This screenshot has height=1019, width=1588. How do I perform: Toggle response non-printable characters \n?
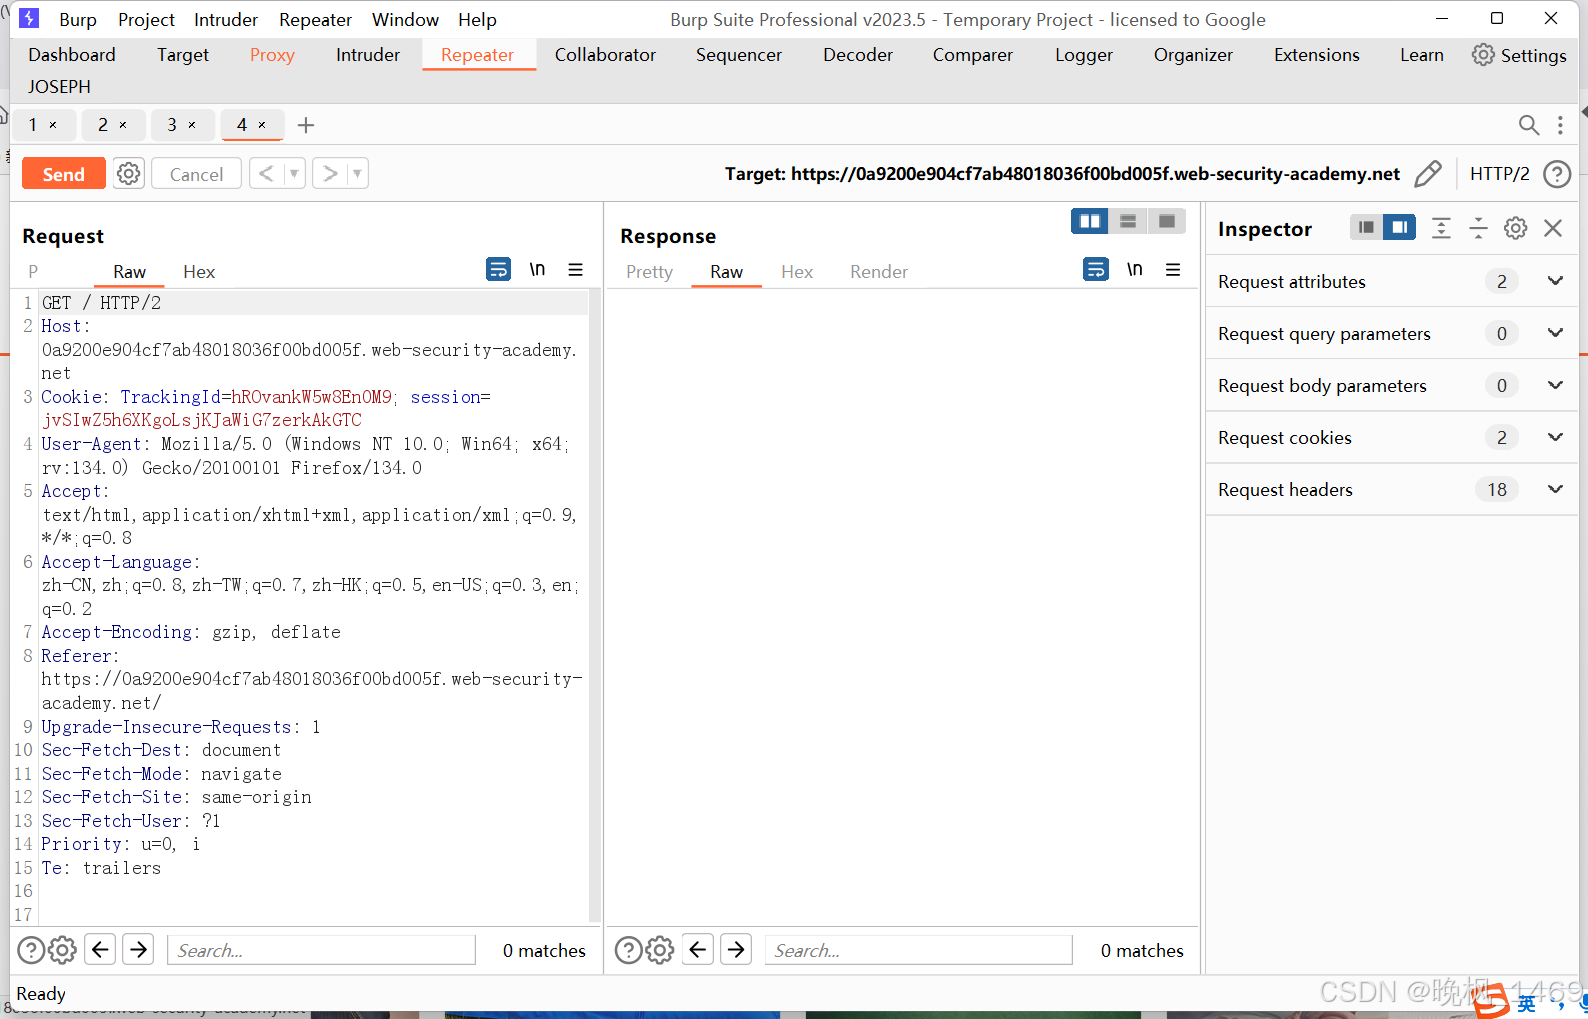click(x=1135, y=269)
